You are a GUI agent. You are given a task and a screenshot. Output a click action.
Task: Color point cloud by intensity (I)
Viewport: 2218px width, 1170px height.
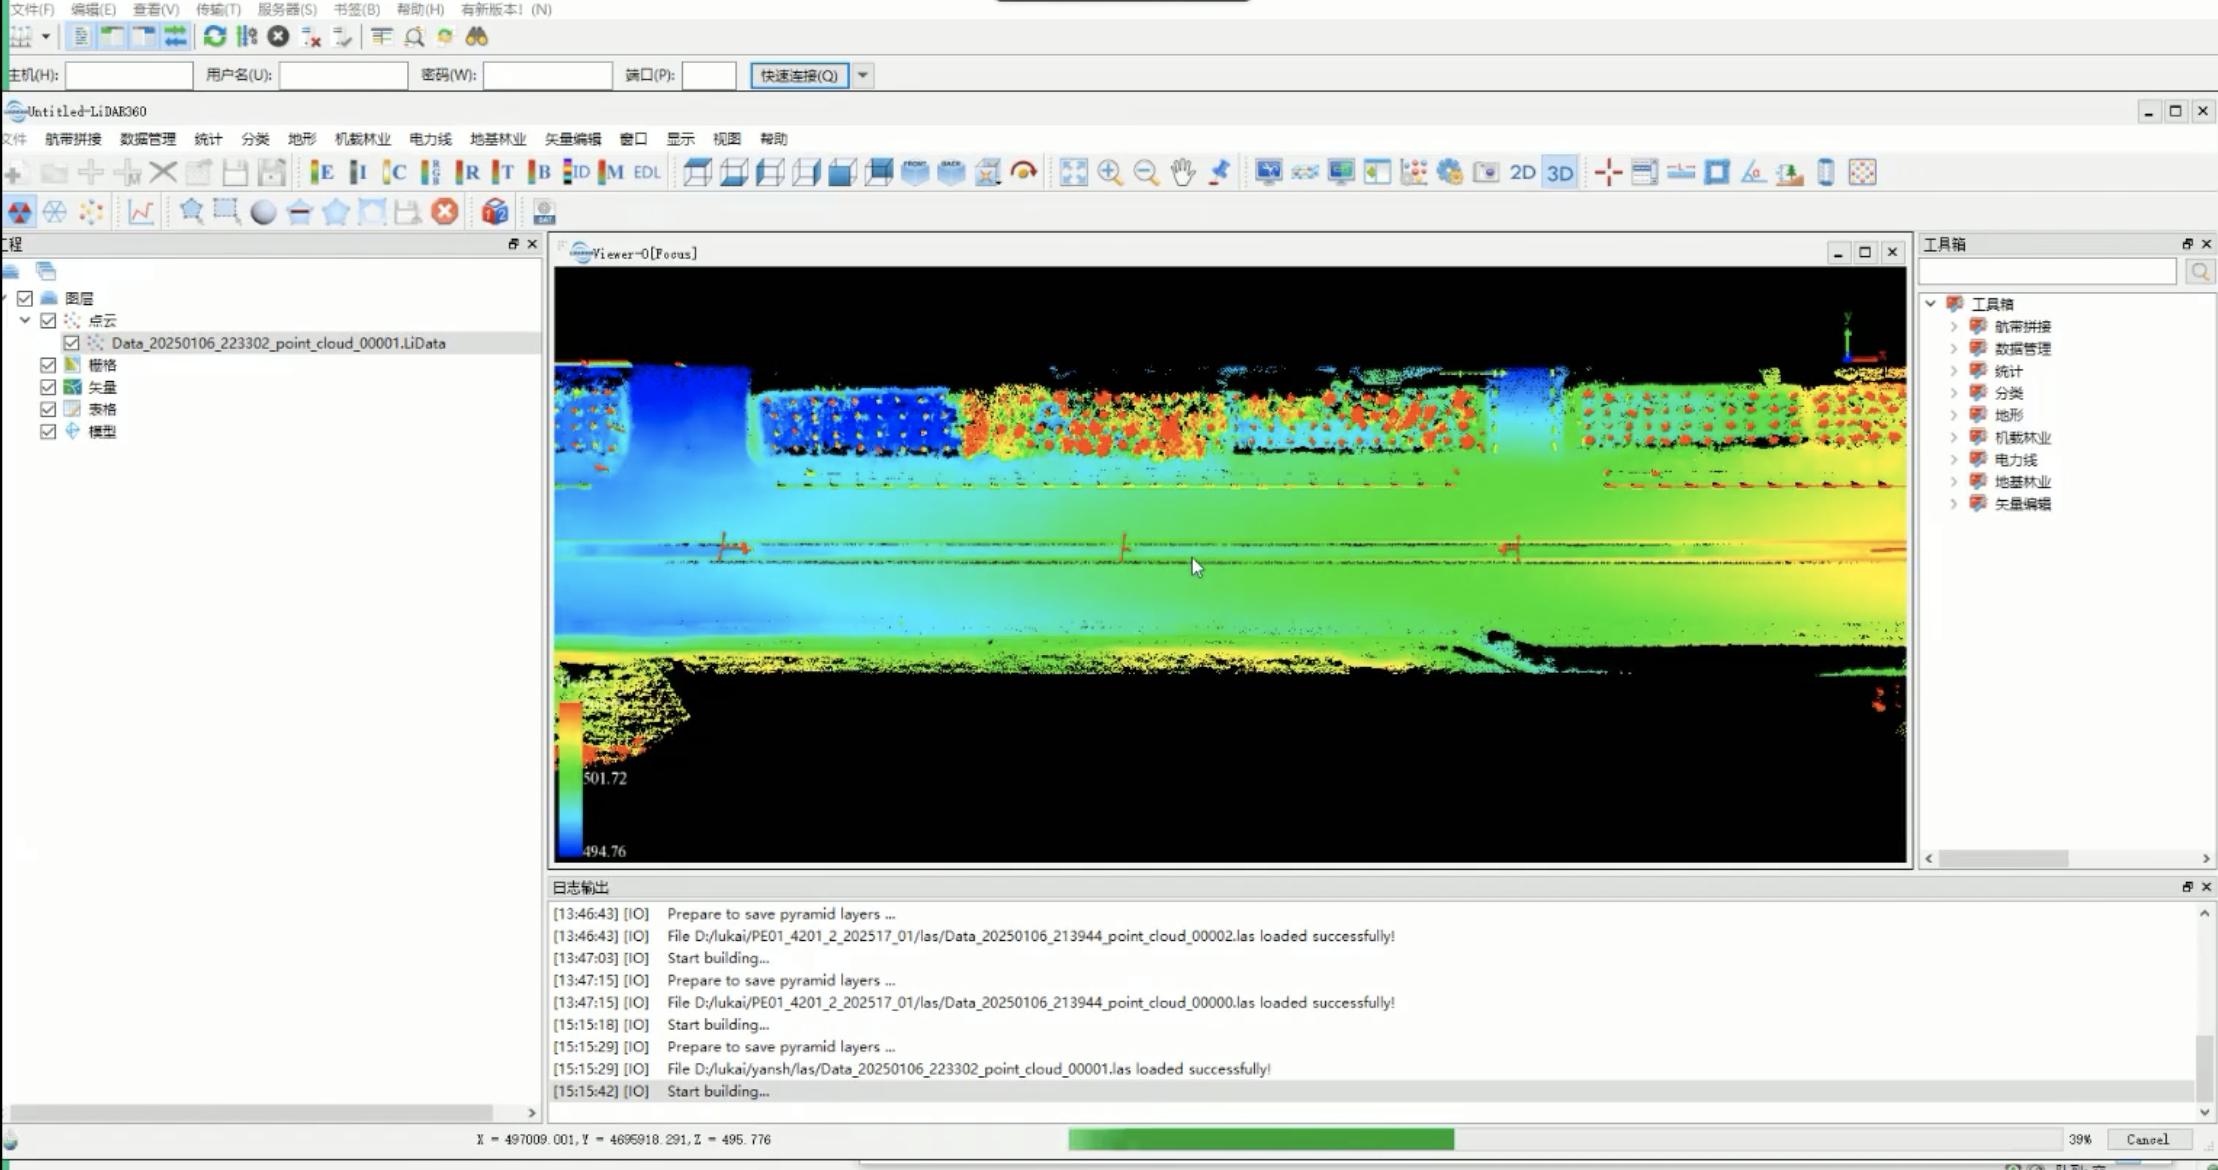click(358, 172)
